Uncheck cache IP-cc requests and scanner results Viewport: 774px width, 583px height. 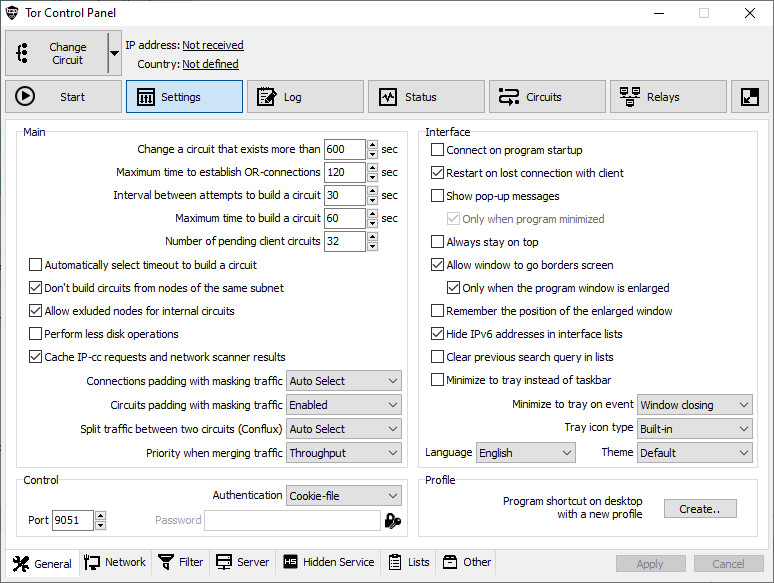pyautogui.click(x=35, y=357)
